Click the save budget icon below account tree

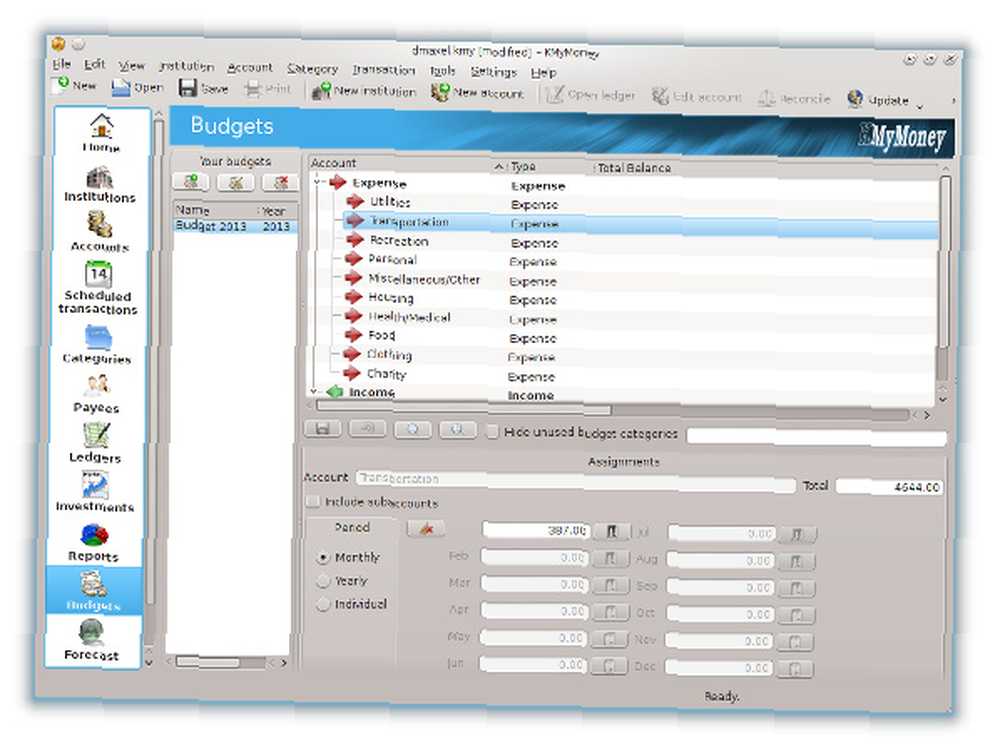tap(323, 429)
